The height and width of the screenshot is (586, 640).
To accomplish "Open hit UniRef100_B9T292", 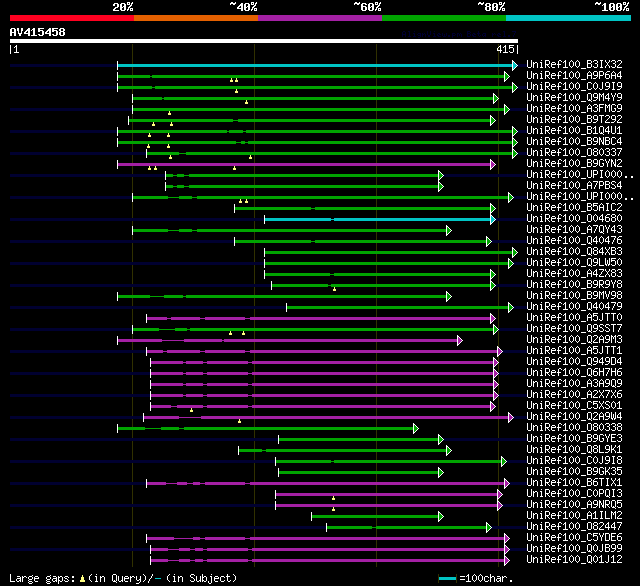I will coord(574,120).
